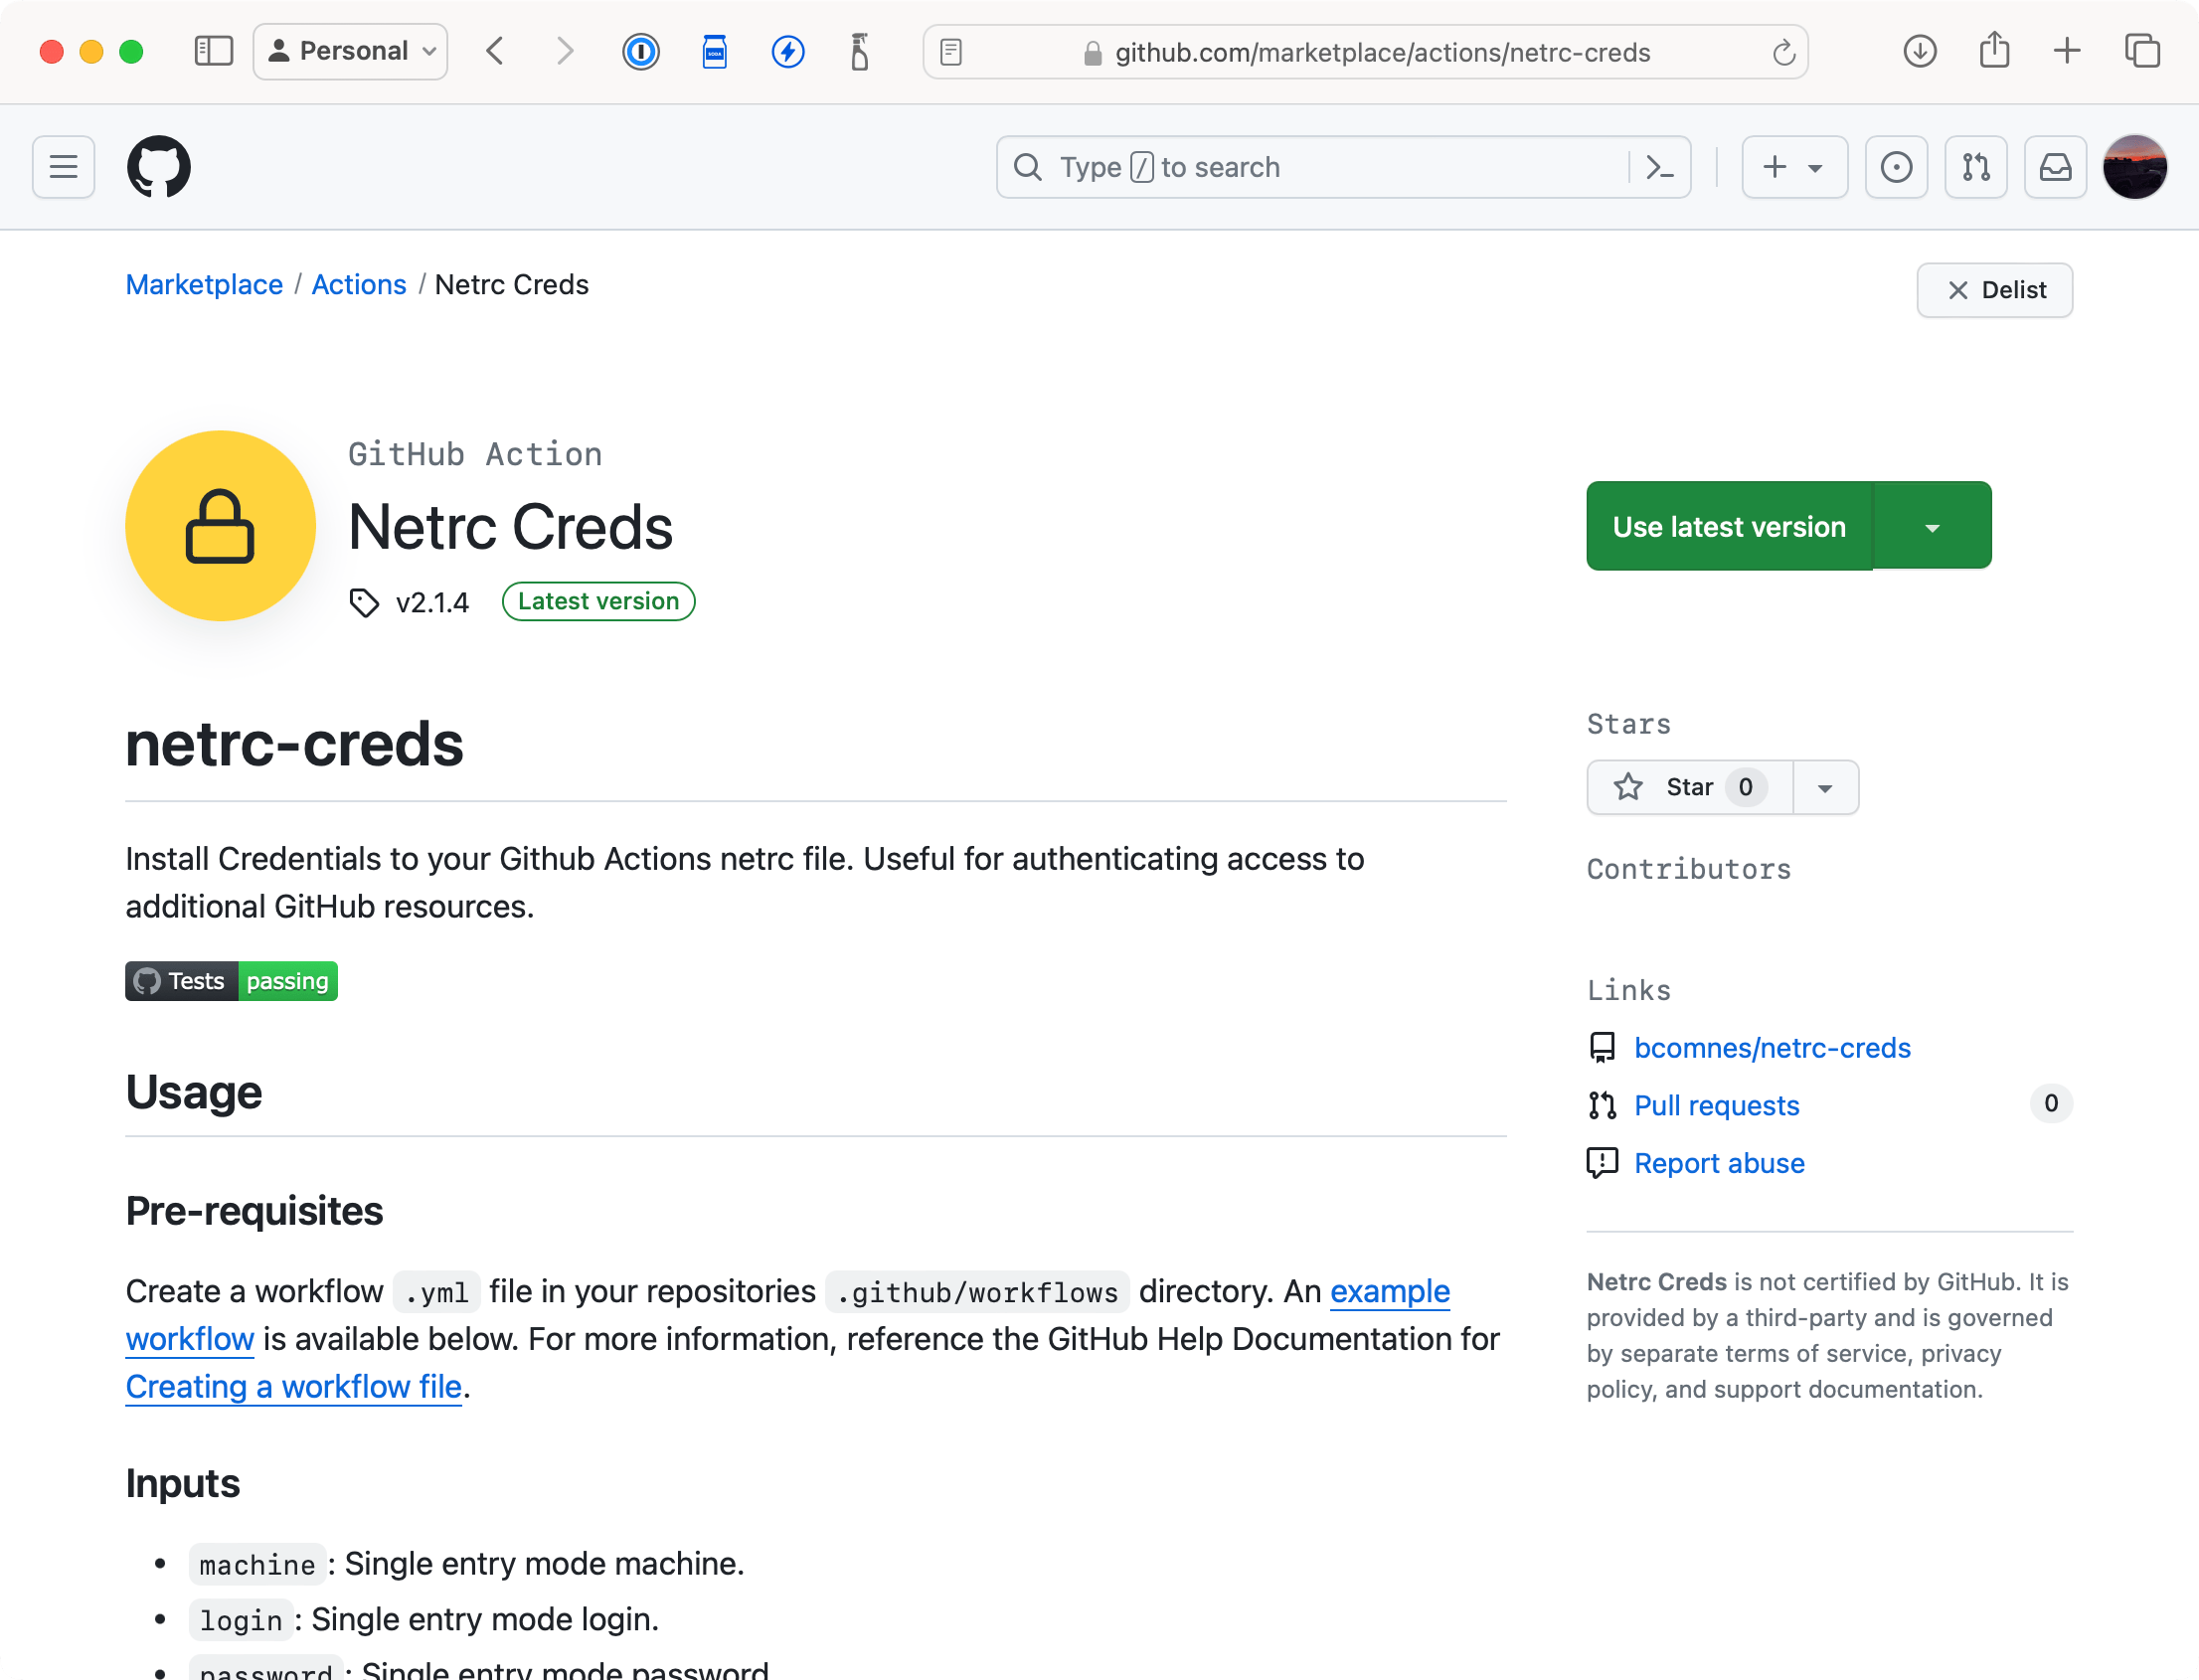Click the v2.1.4 version tag text
2199x1680 pixels.
pos(432,603)
